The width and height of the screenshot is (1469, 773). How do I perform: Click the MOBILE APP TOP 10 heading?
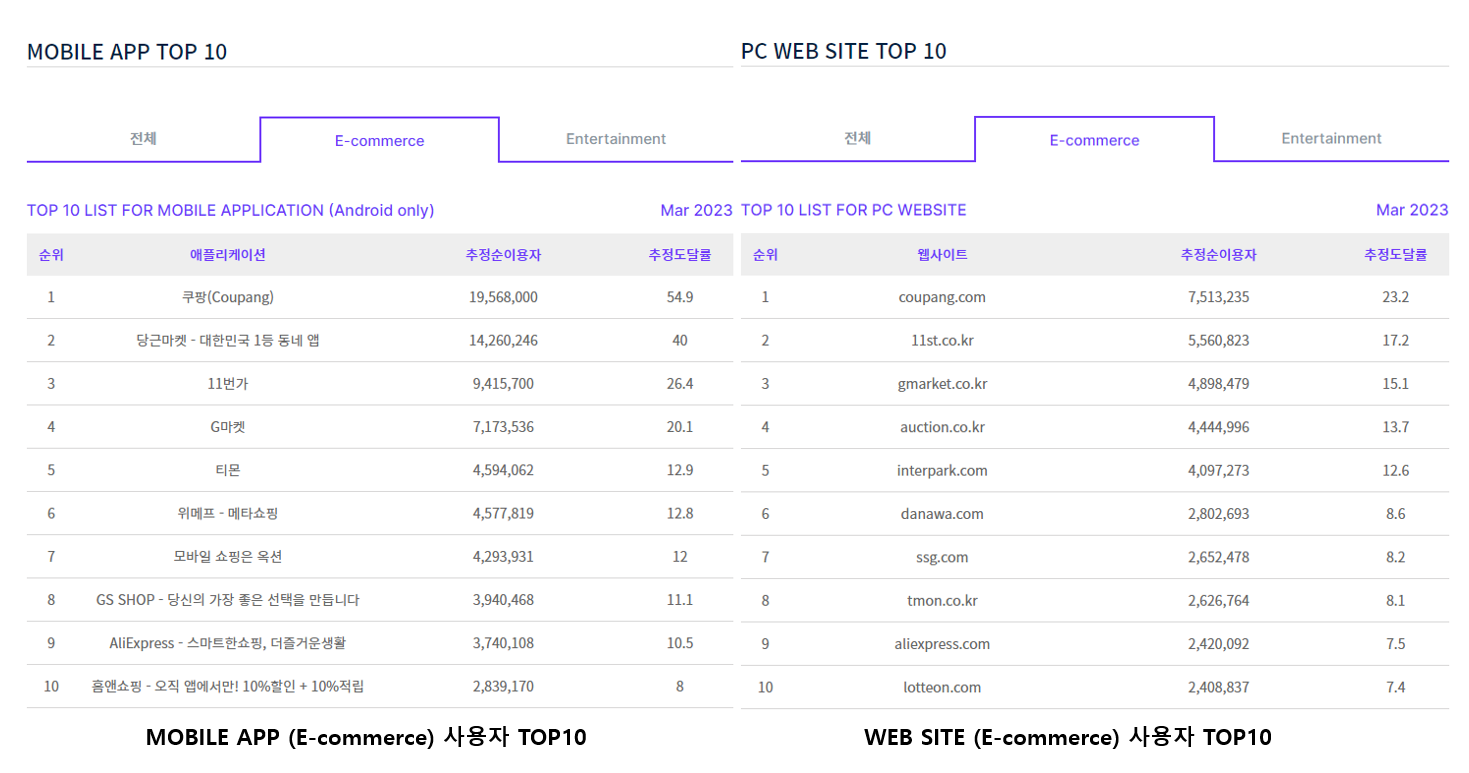click(x=127, y=51)
